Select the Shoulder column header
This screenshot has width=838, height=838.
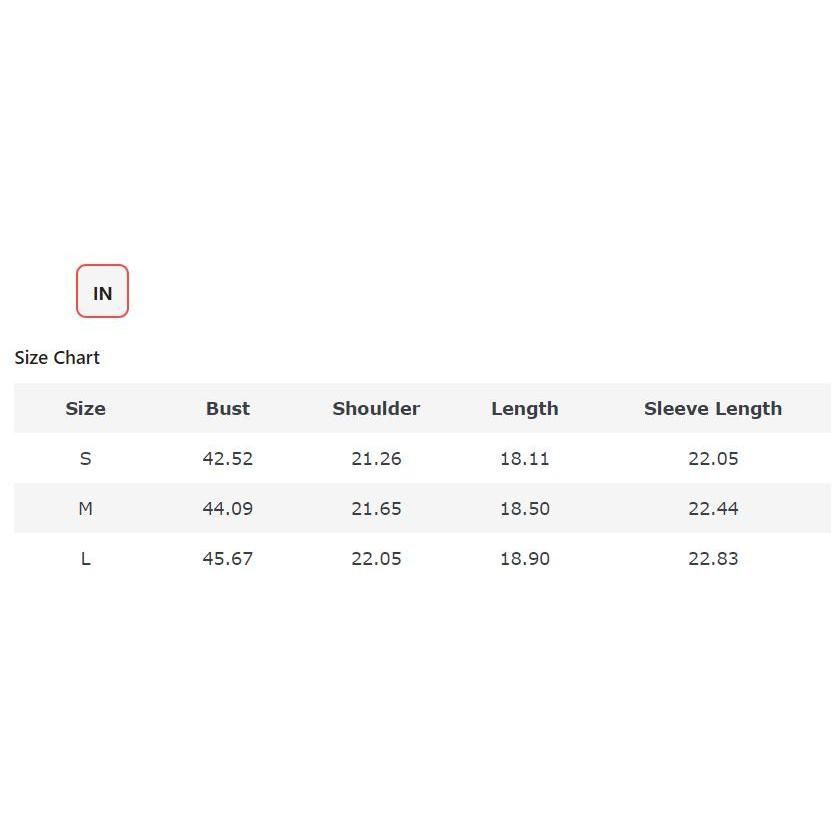point(376,409)
